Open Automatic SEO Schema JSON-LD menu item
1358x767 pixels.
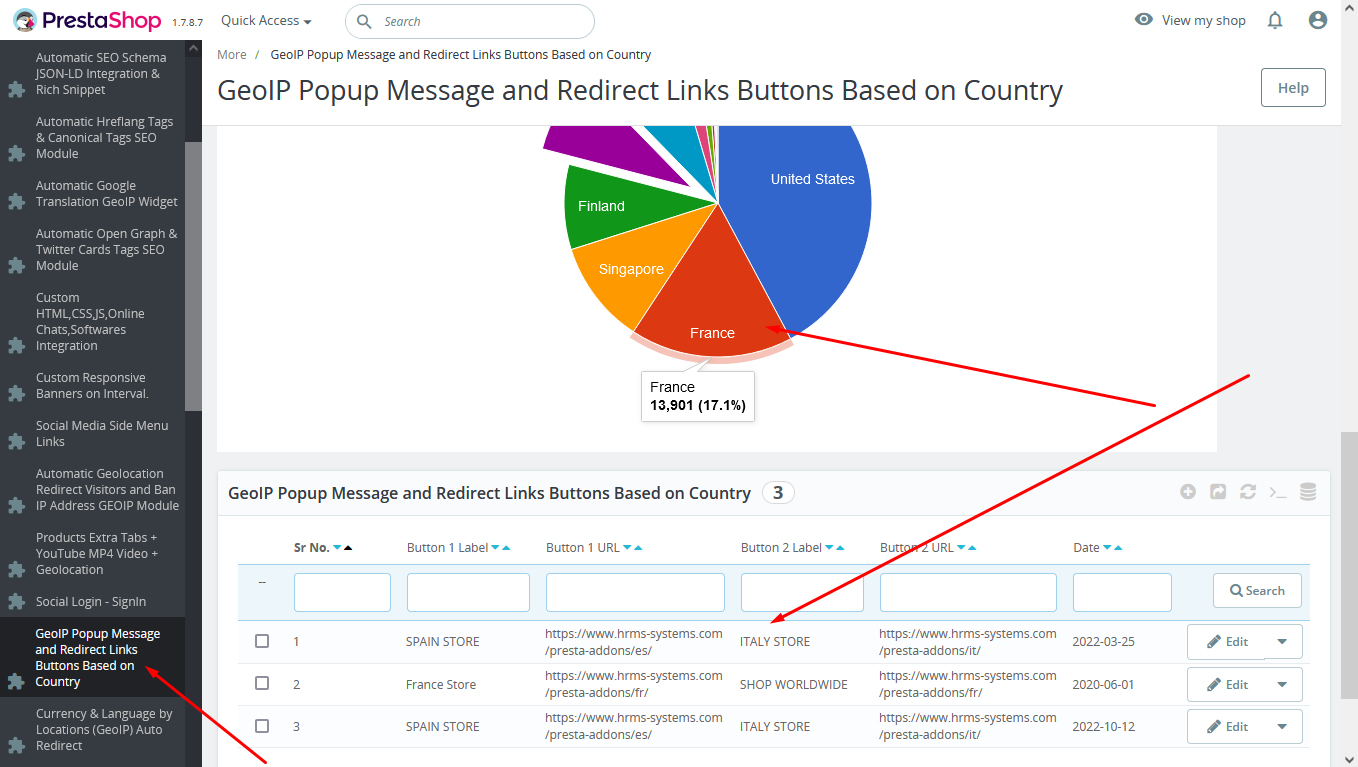(x=100, y=73)
